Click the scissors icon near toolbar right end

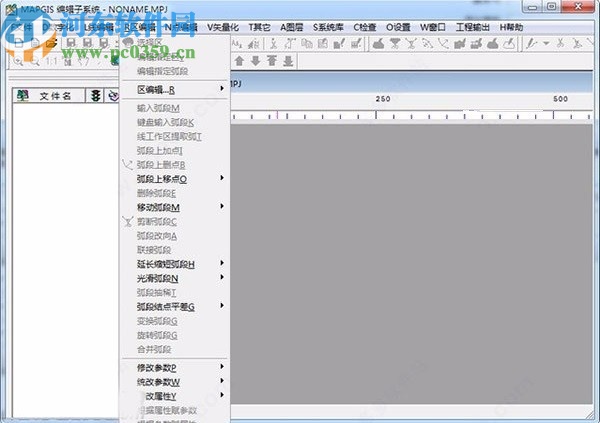(560, 43)
